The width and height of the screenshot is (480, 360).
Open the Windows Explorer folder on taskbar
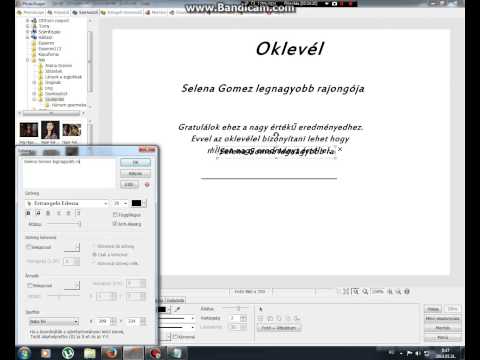coord(90,353)
